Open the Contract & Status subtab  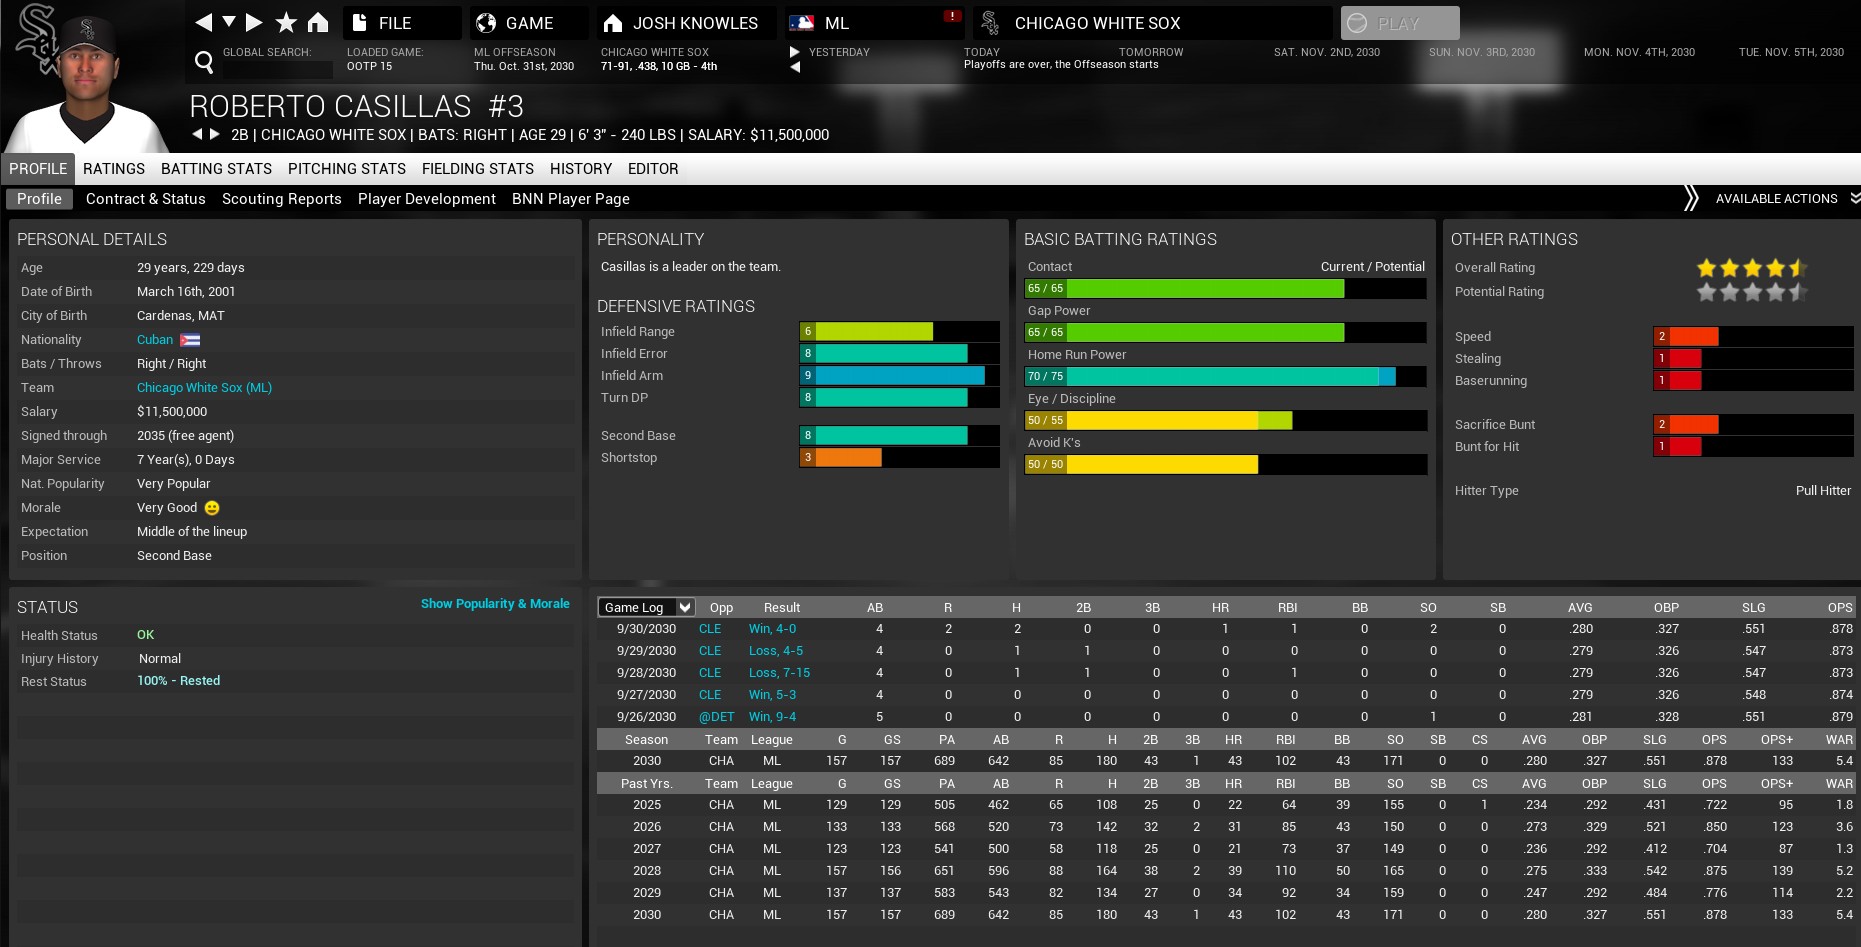pyautogui.click(x=145, y=199)
